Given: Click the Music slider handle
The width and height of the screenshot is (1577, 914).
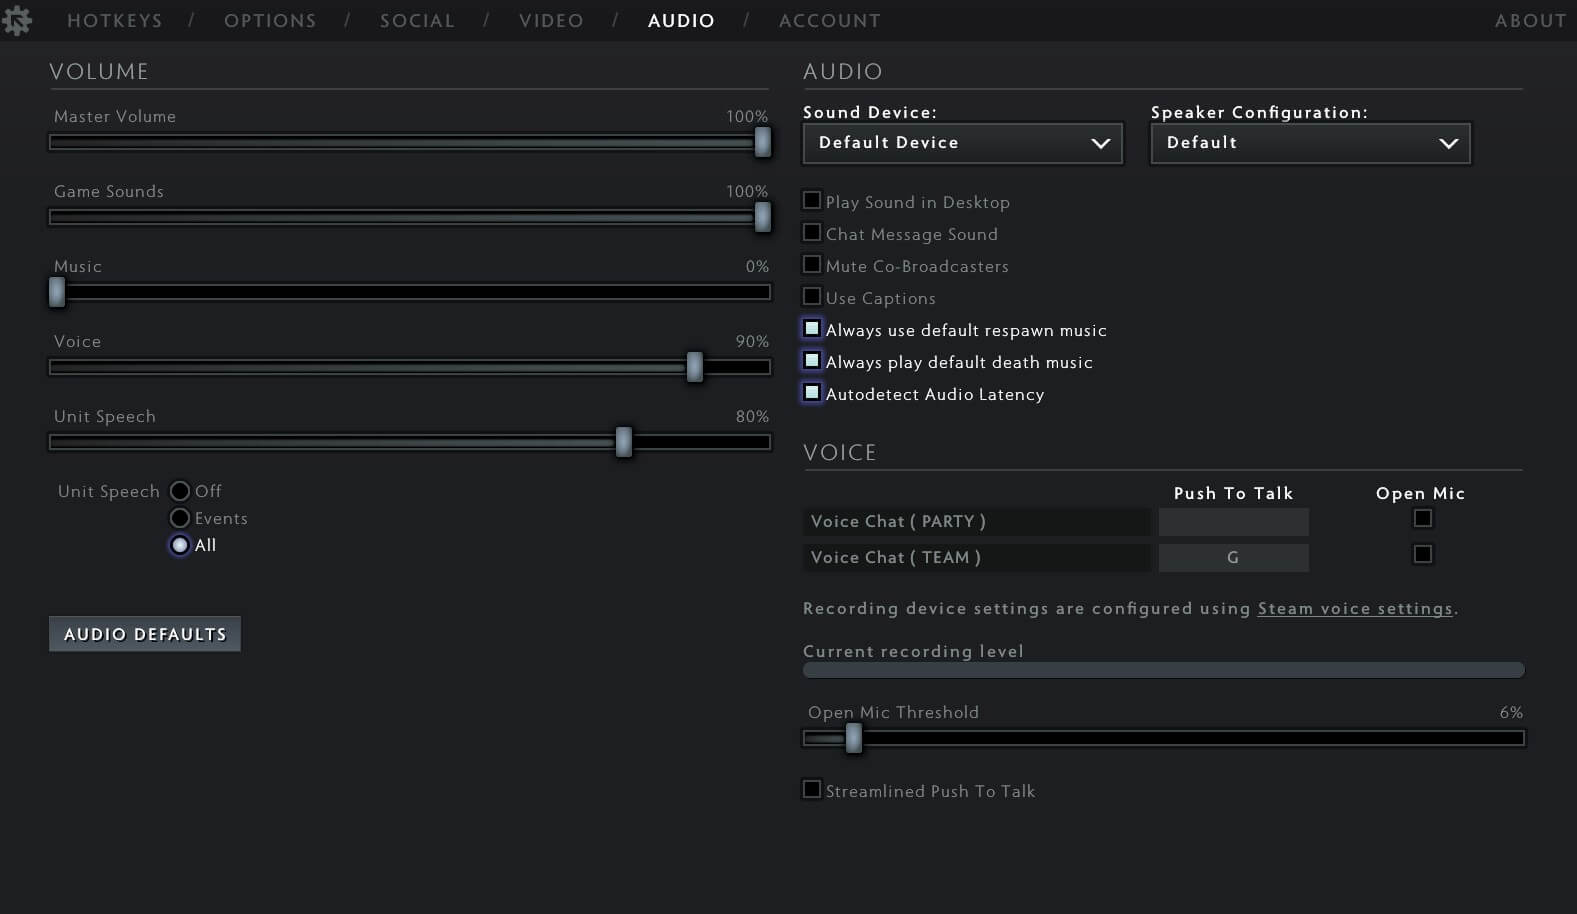Looking at the screenshot, I should coord(57,292).
